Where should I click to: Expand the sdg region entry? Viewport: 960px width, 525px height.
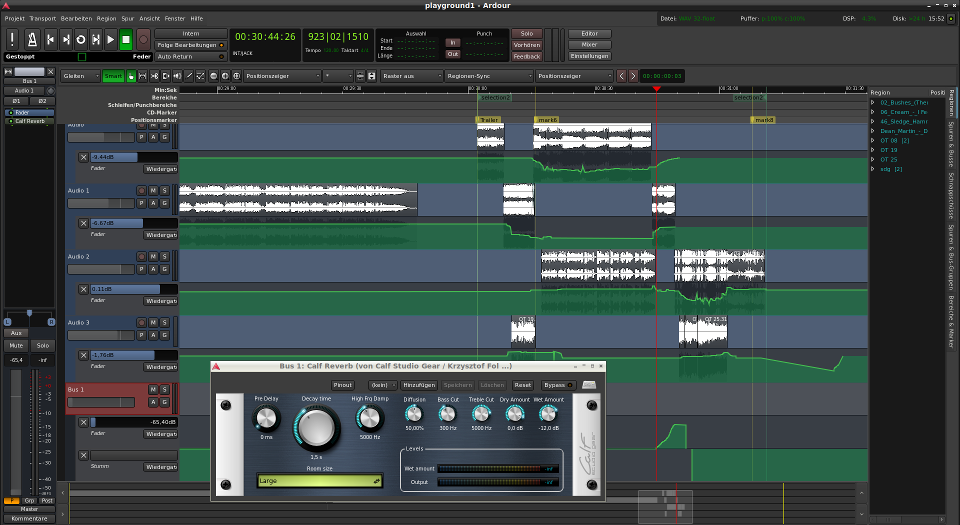point(872,169)
